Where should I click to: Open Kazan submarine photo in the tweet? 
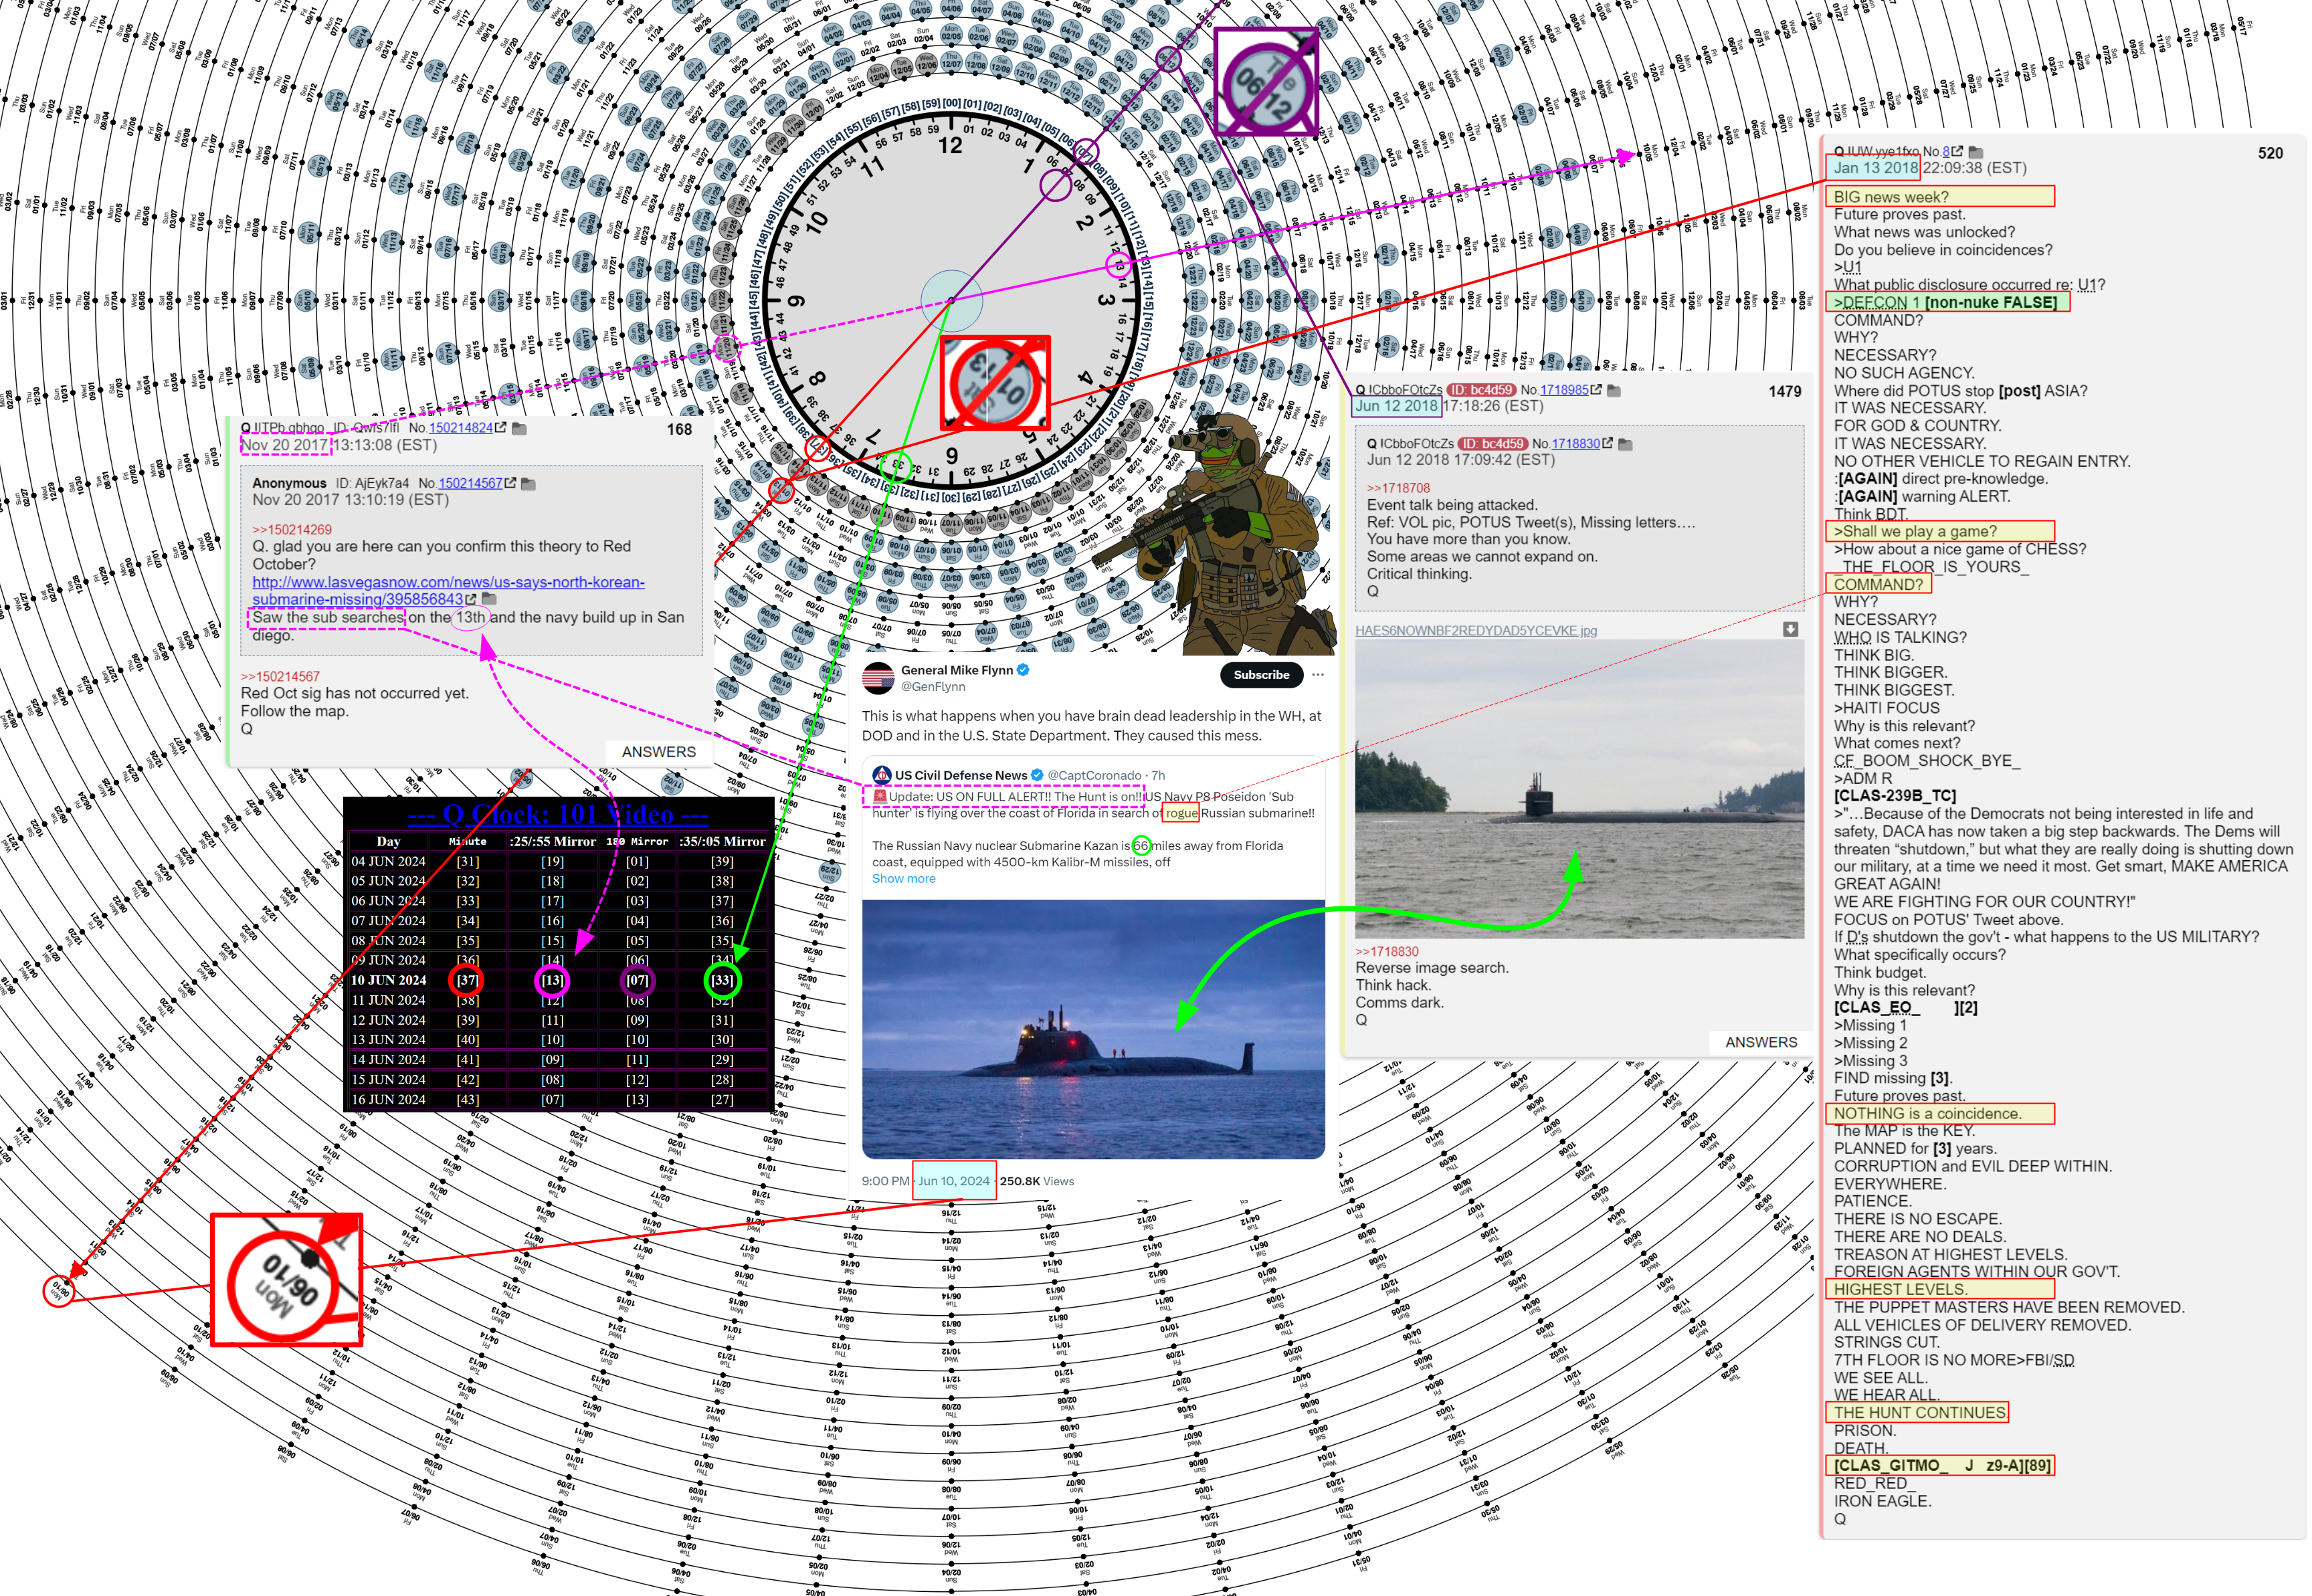pyautogui.click(x=1093, y=1029)
